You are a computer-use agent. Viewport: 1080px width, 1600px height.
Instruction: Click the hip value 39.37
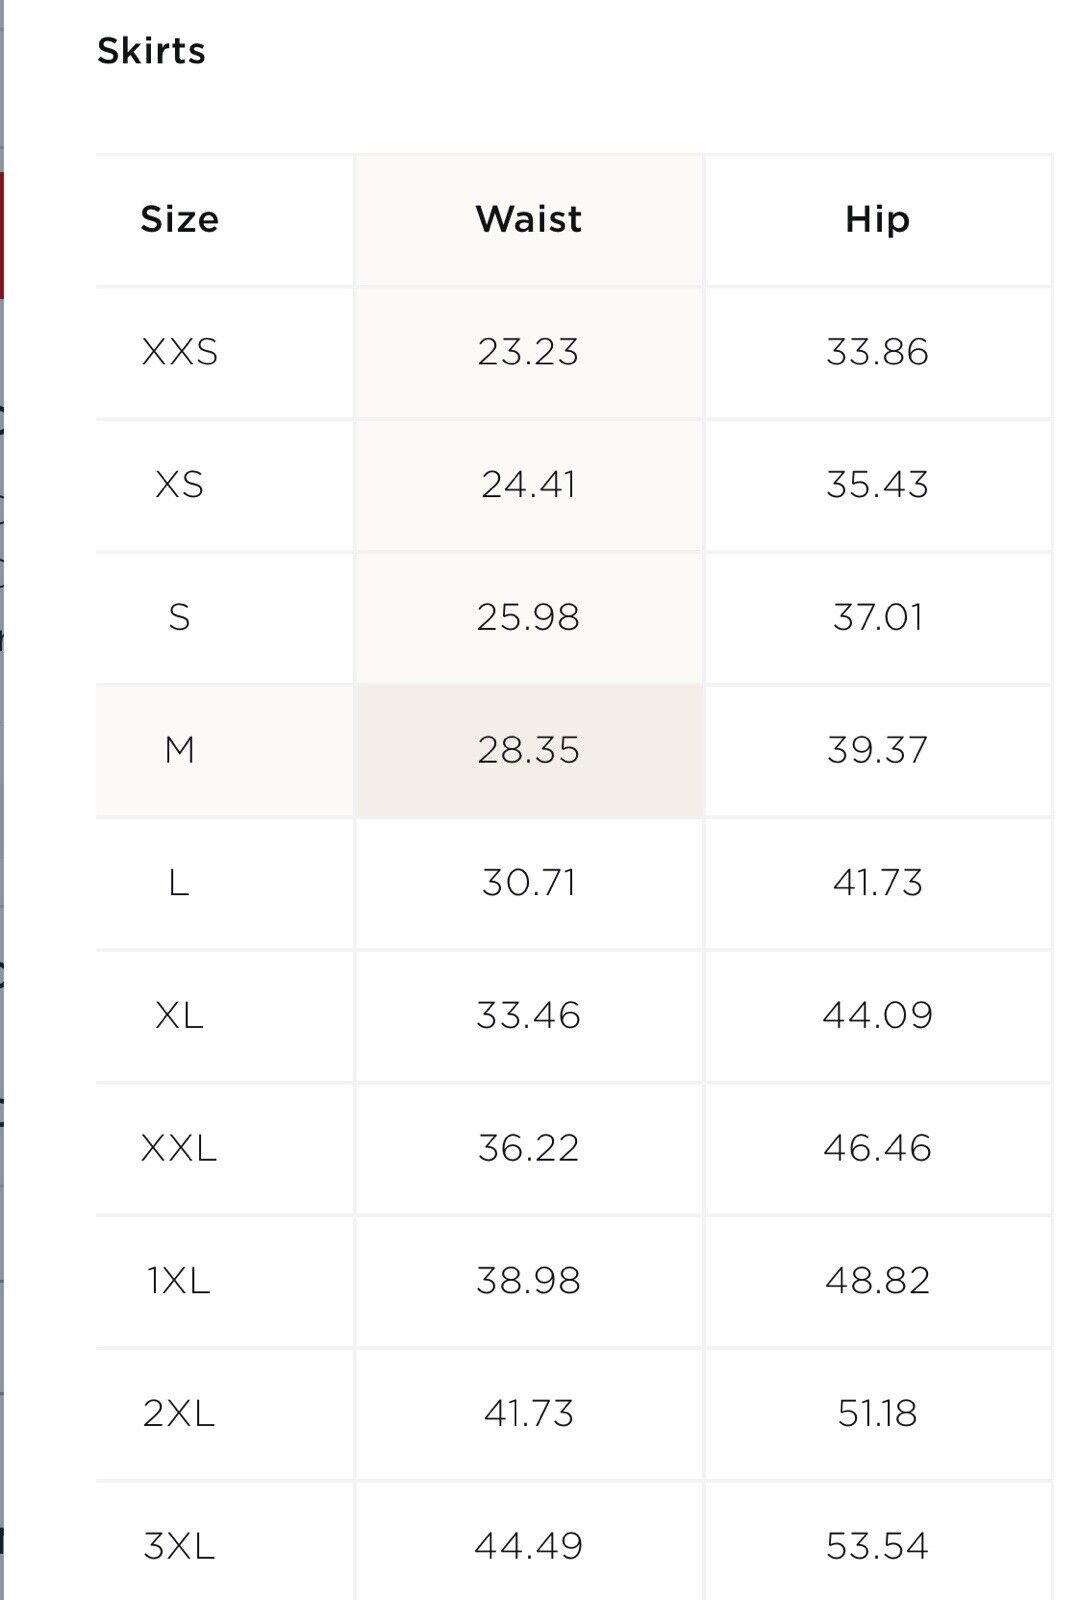[877, 750]
